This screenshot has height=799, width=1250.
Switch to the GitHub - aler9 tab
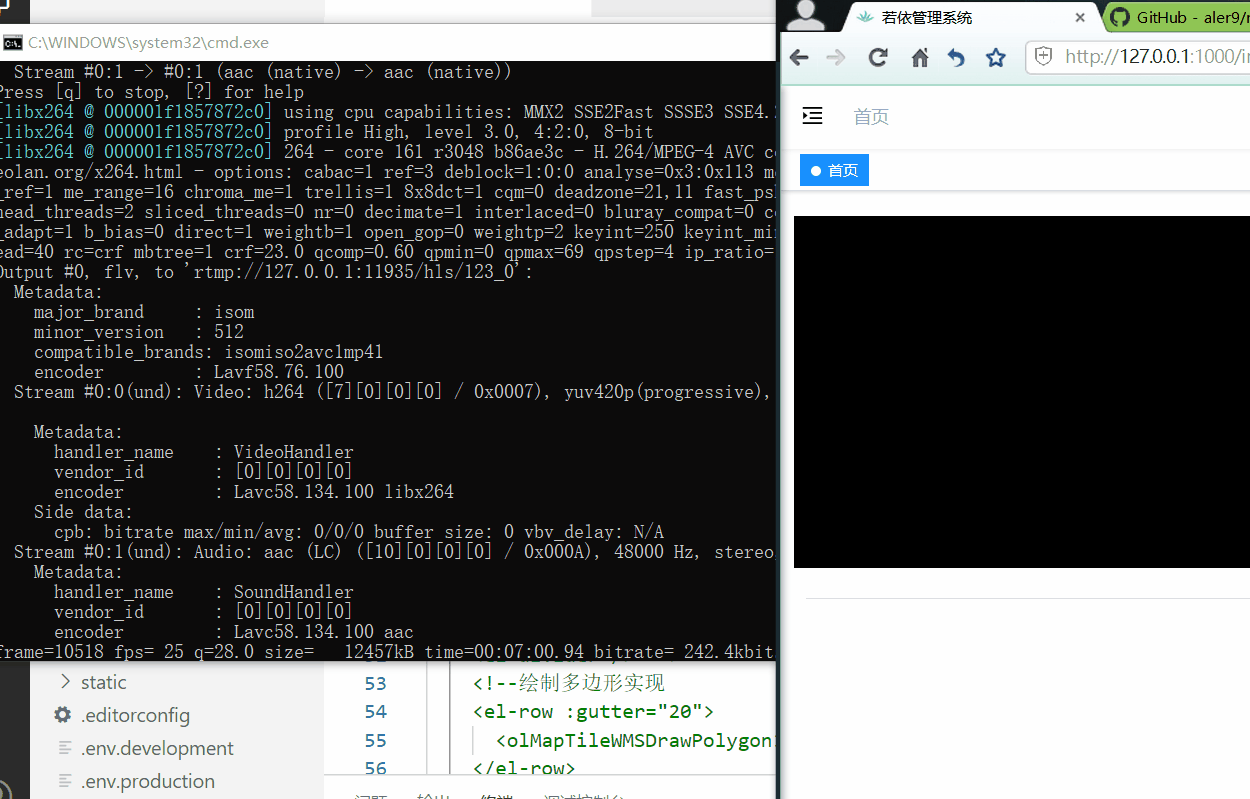[1190, 17]
